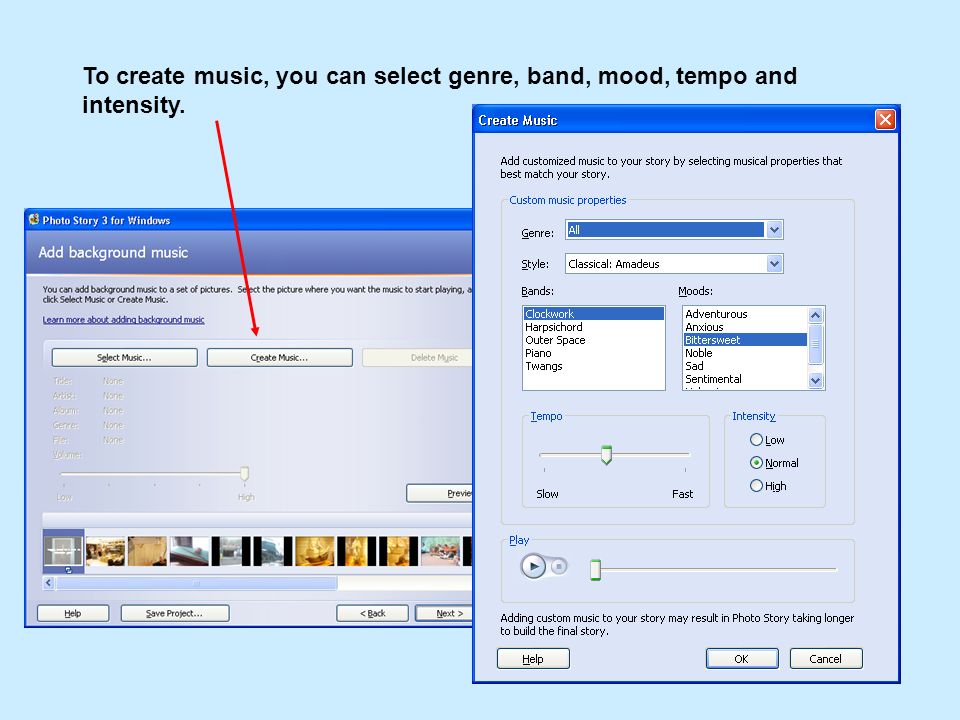Click the filmstrip scroll left arrow
The height and width of the screenshot is (720, 960).
click(x=48, y=583)
